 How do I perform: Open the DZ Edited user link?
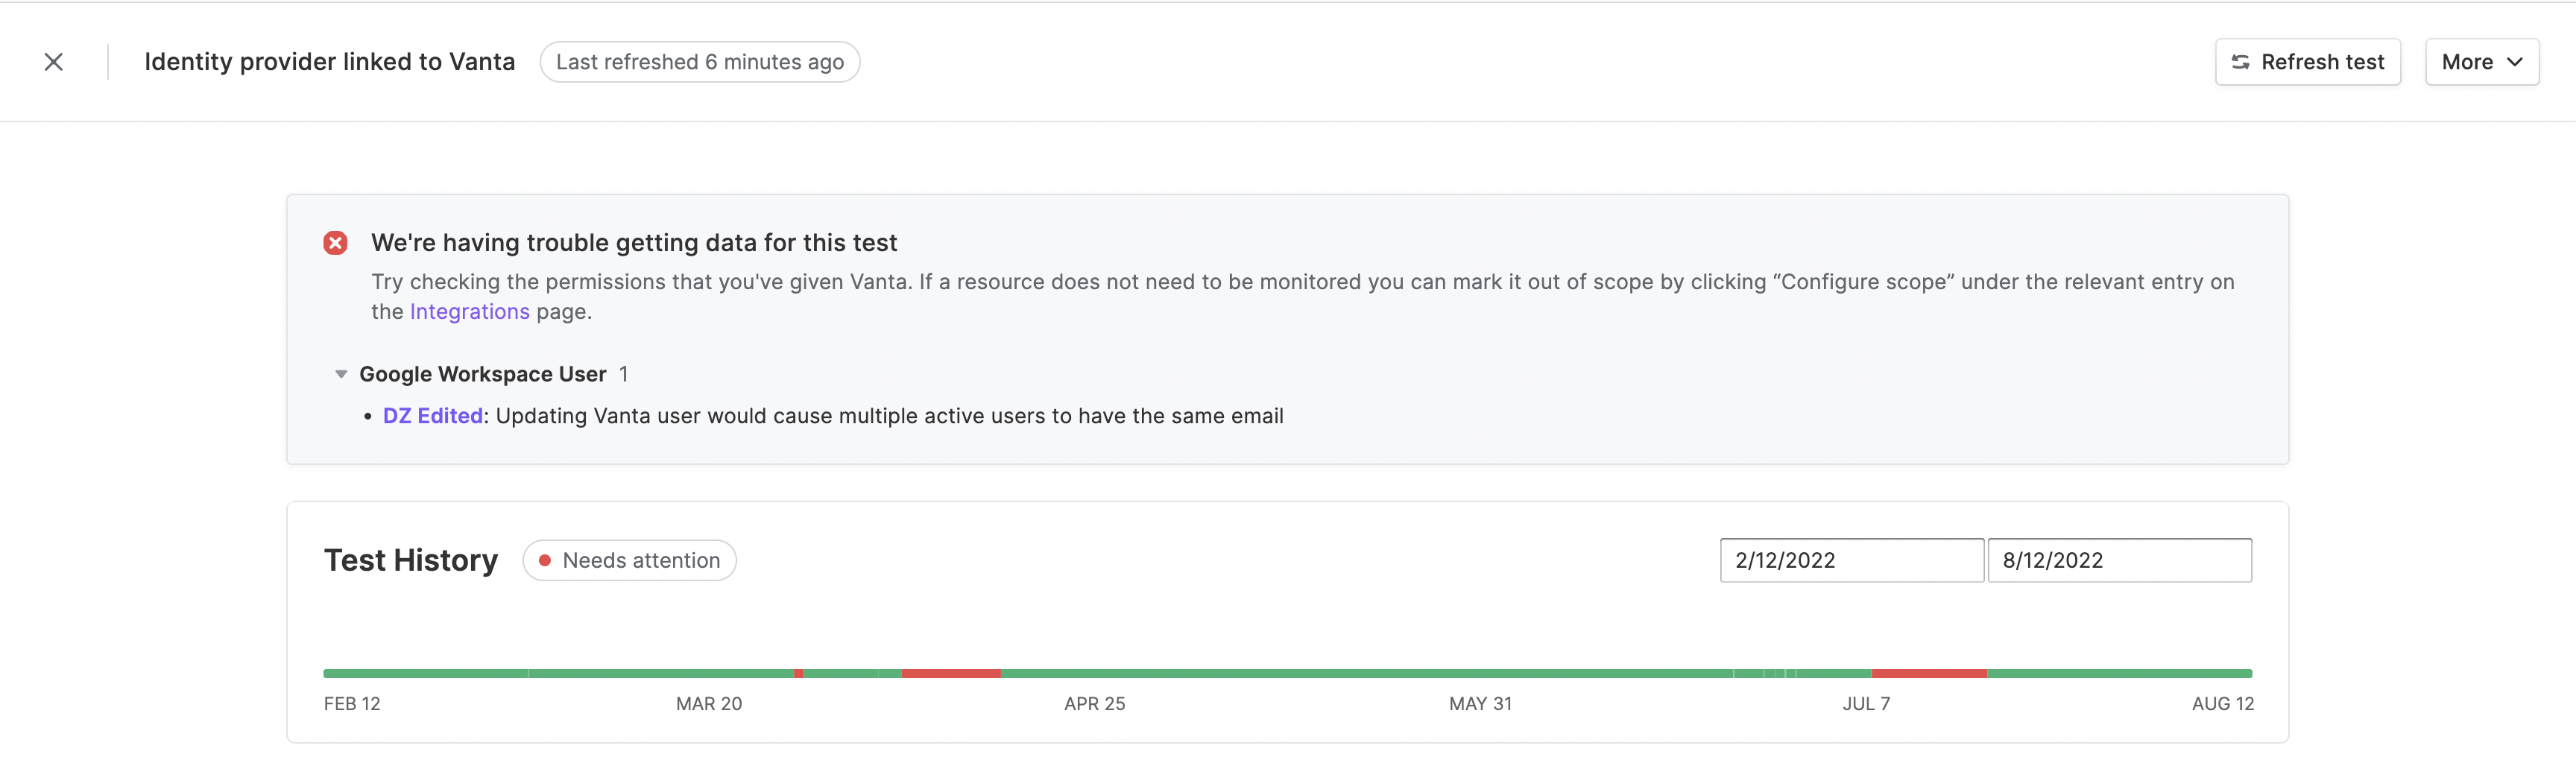432,416
